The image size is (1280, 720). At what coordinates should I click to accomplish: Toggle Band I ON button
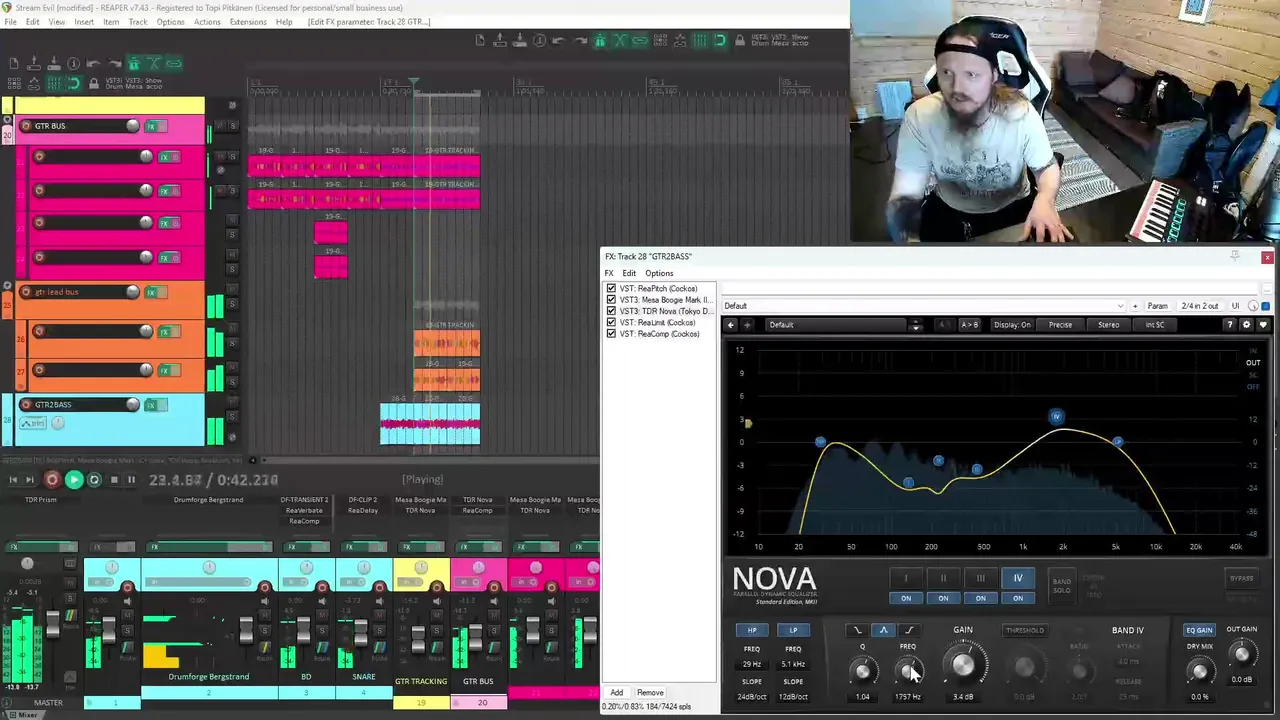click(906, 598)
